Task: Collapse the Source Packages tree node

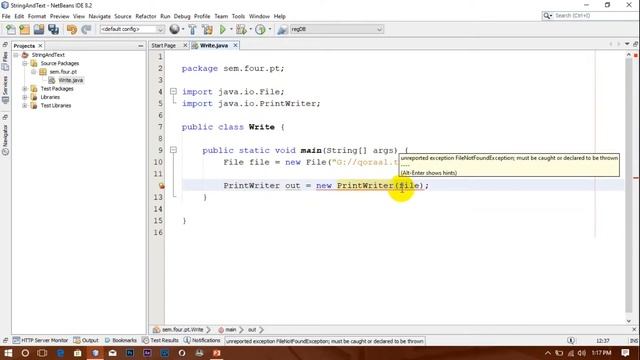Action: 25,63
